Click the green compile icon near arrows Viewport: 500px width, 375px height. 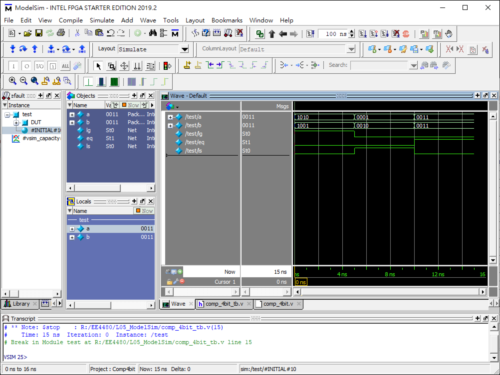click(x=260, y=34)
